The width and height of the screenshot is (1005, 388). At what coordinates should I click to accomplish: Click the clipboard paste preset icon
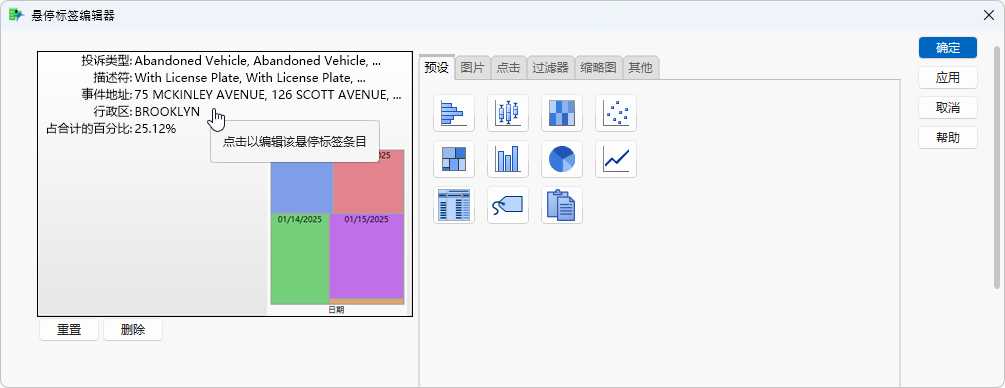(x=561, y=205)
